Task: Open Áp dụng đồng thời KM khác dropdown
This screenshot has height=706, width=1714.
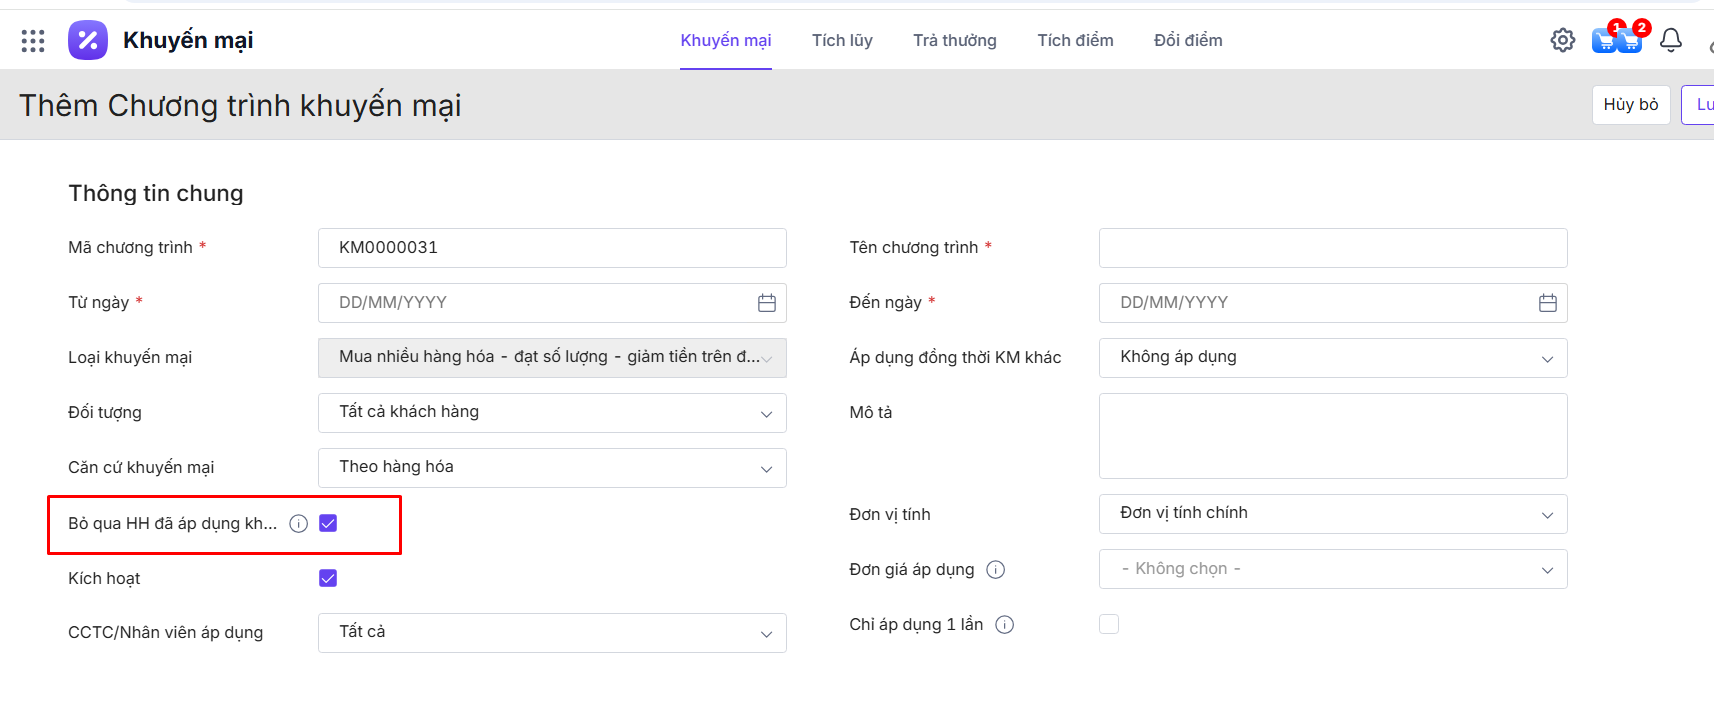Action: pos(1332,358)
